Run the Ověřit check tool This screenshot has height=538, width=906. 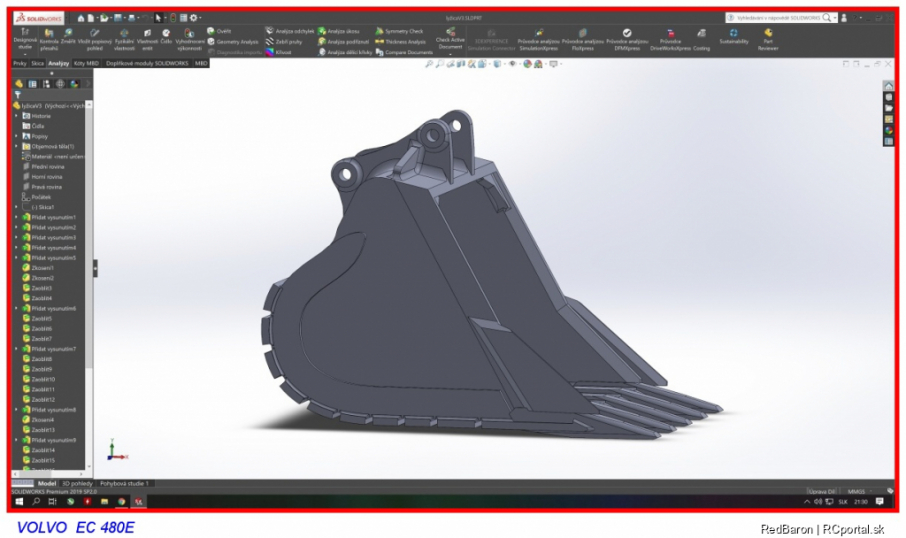click(219, 31)
